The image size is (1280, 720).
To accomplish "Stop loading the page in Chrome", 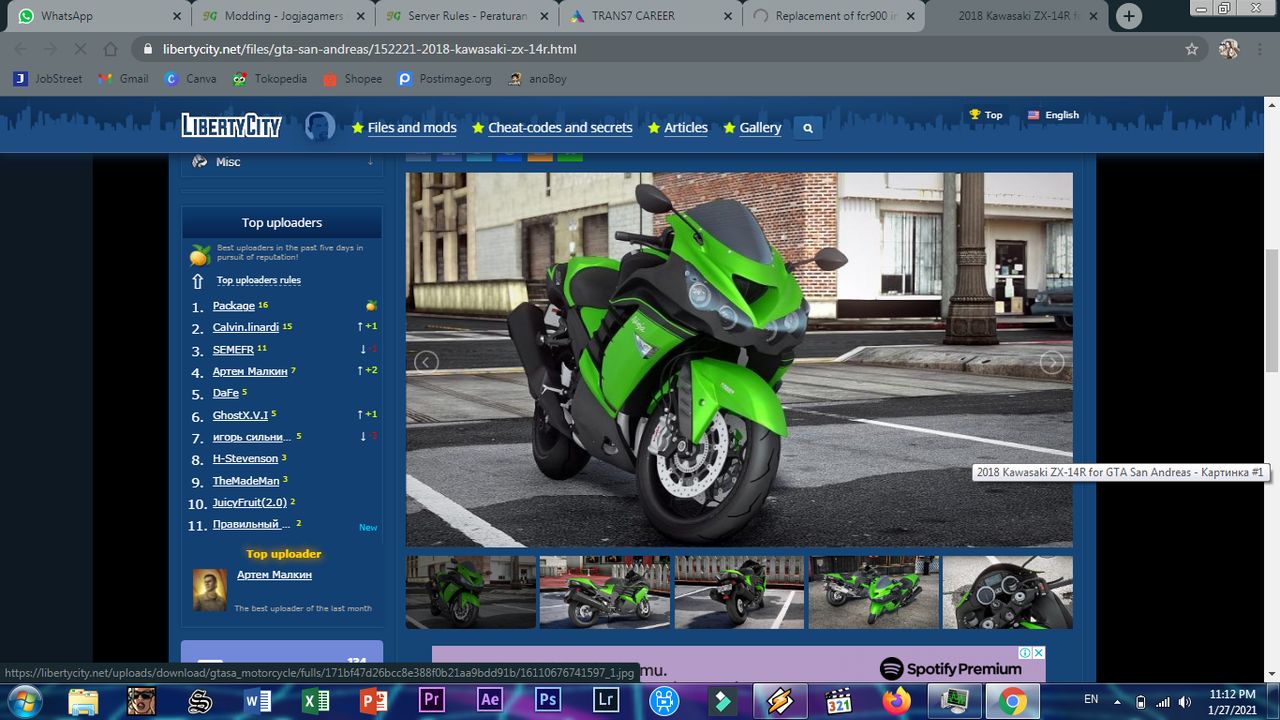I will (79, 49).
